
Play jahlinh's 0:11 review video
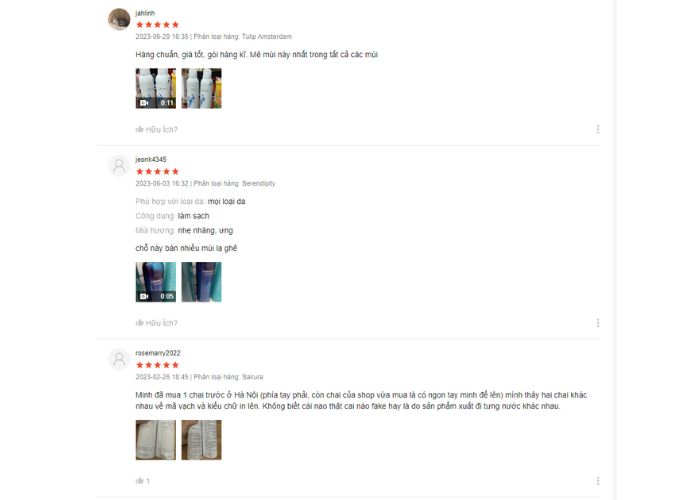point(156,88)
